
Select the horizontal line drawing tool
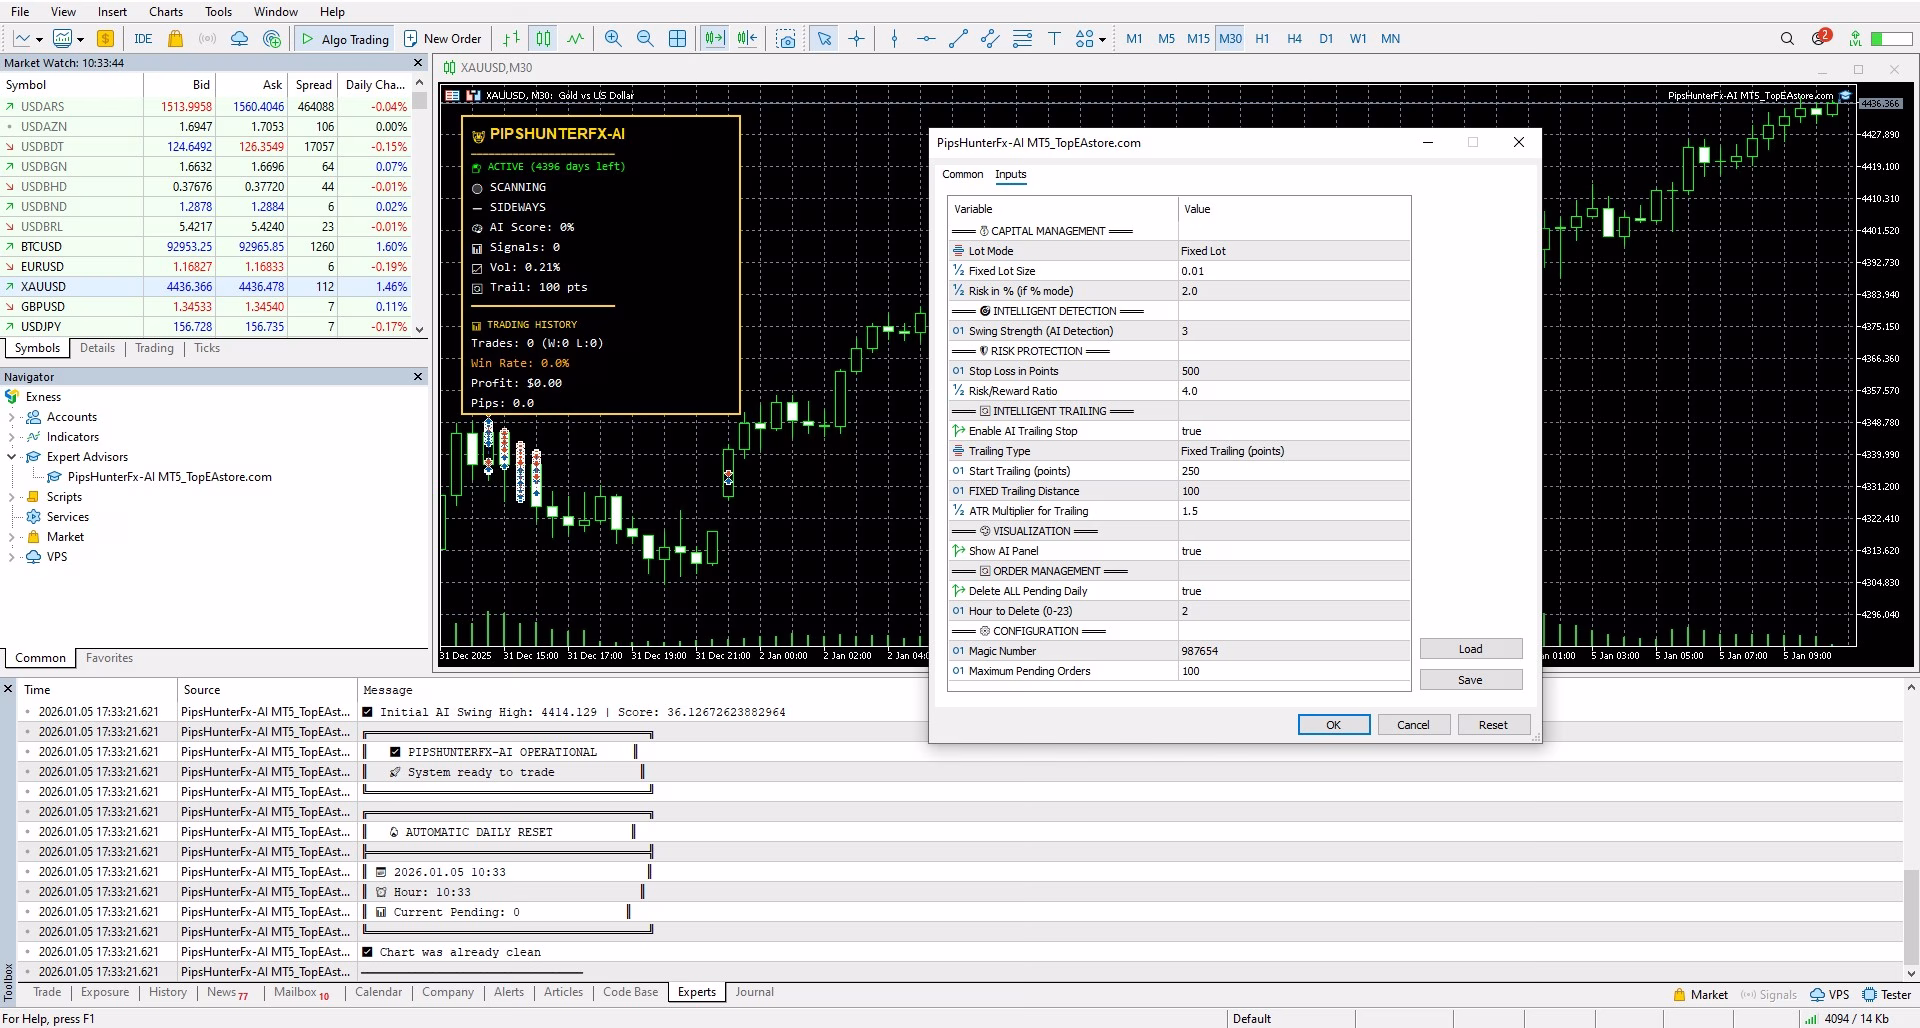click(x=926, y=39)
